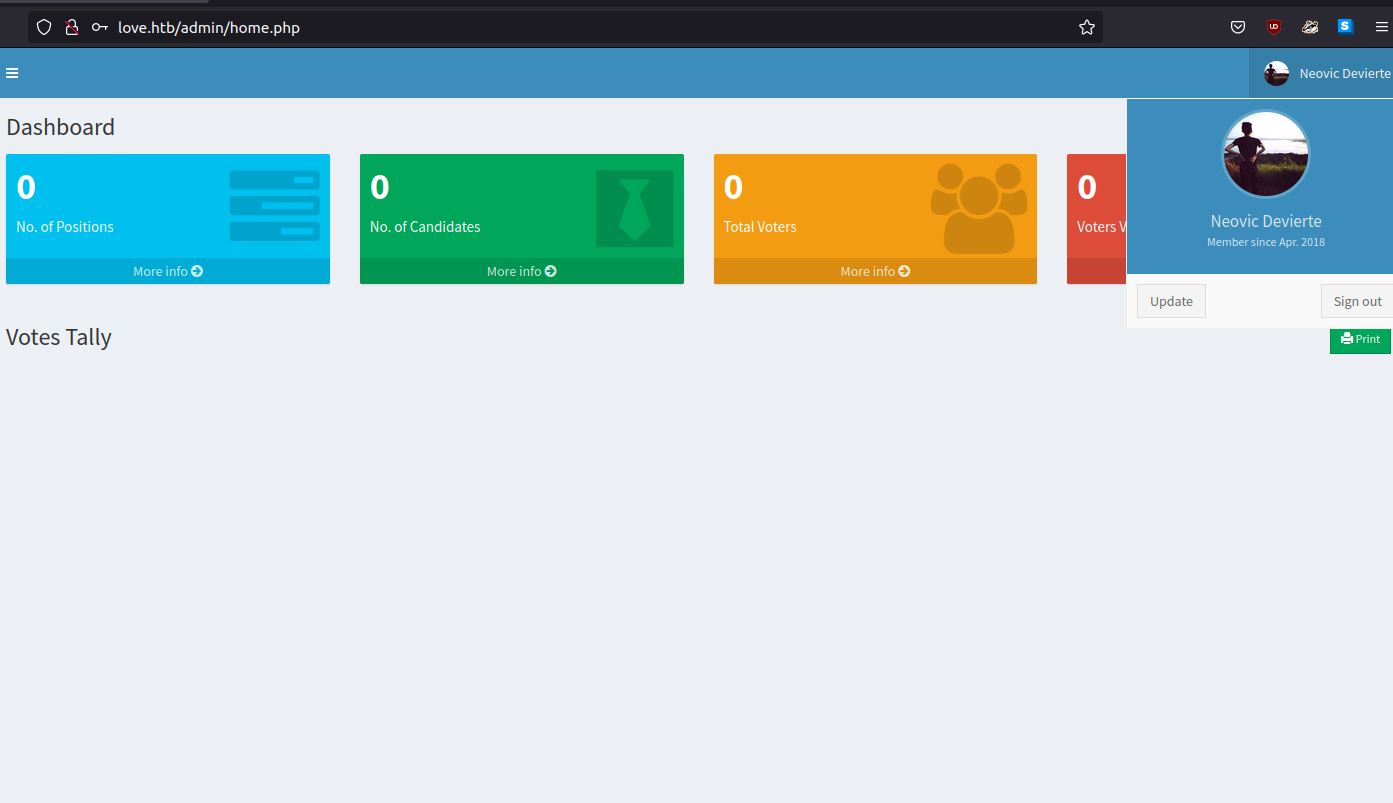Click the bookmark star in address bar
This screenshot has width=1393, height=803.
point(1087,28)
